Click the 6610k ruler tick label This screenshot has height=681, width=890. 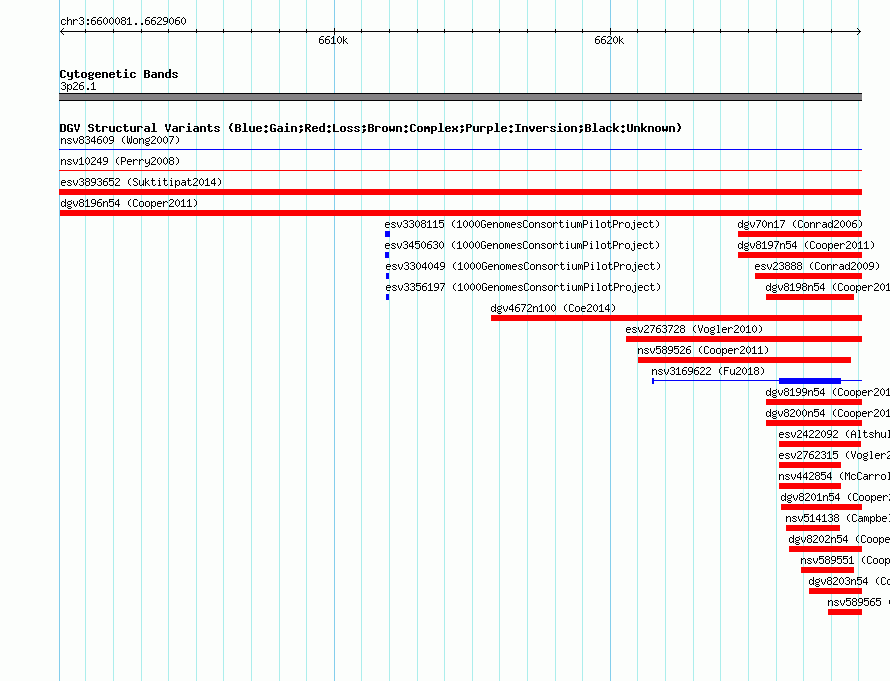coord(333,40)
